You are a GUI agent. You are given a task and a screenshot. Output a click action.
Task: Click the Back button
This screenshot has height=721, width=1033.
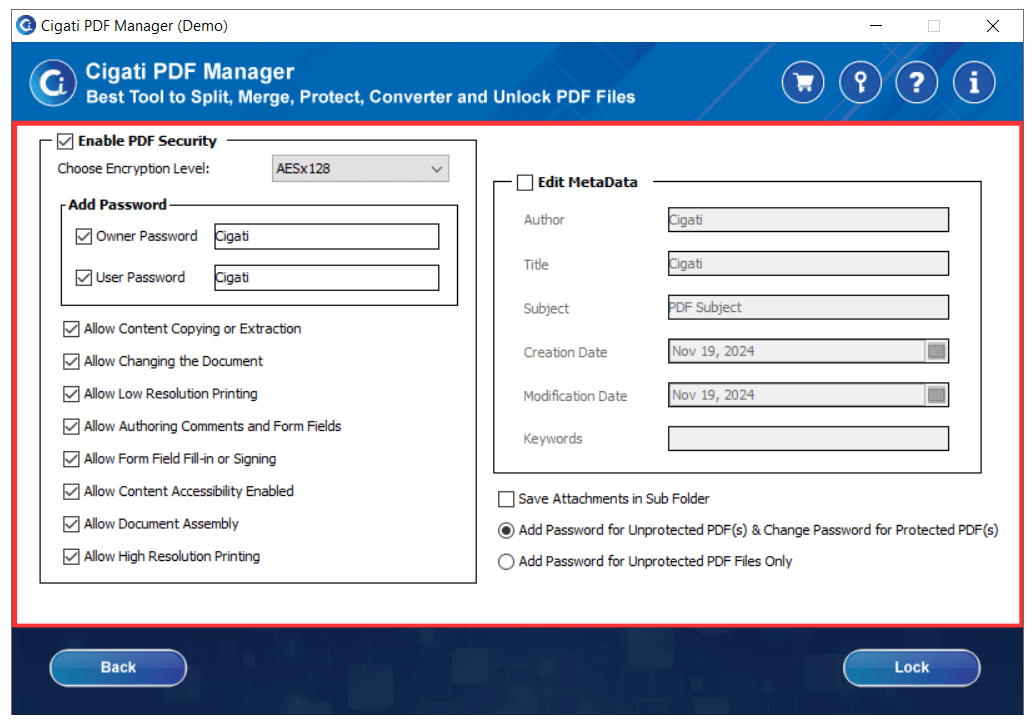pos(119,668)
